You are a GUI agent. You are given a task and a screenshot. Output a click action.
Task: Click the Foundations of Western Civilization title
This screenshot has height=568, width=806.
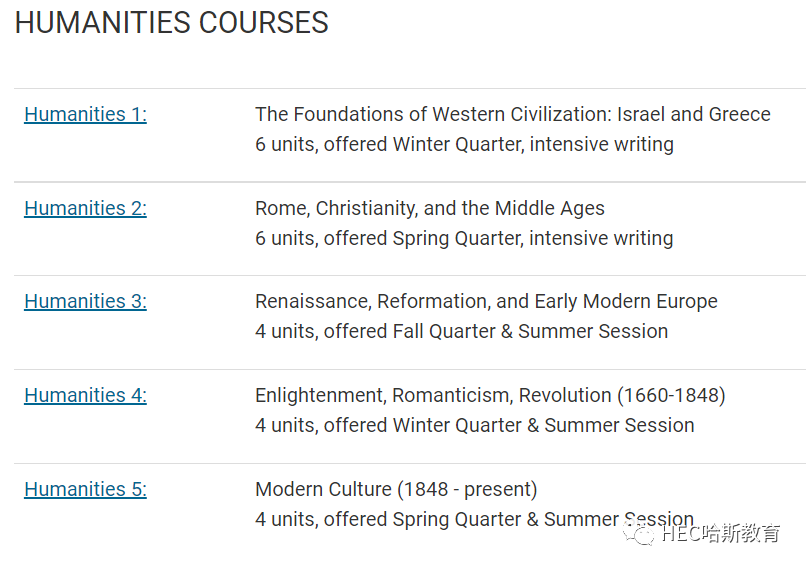coord(512,114)
